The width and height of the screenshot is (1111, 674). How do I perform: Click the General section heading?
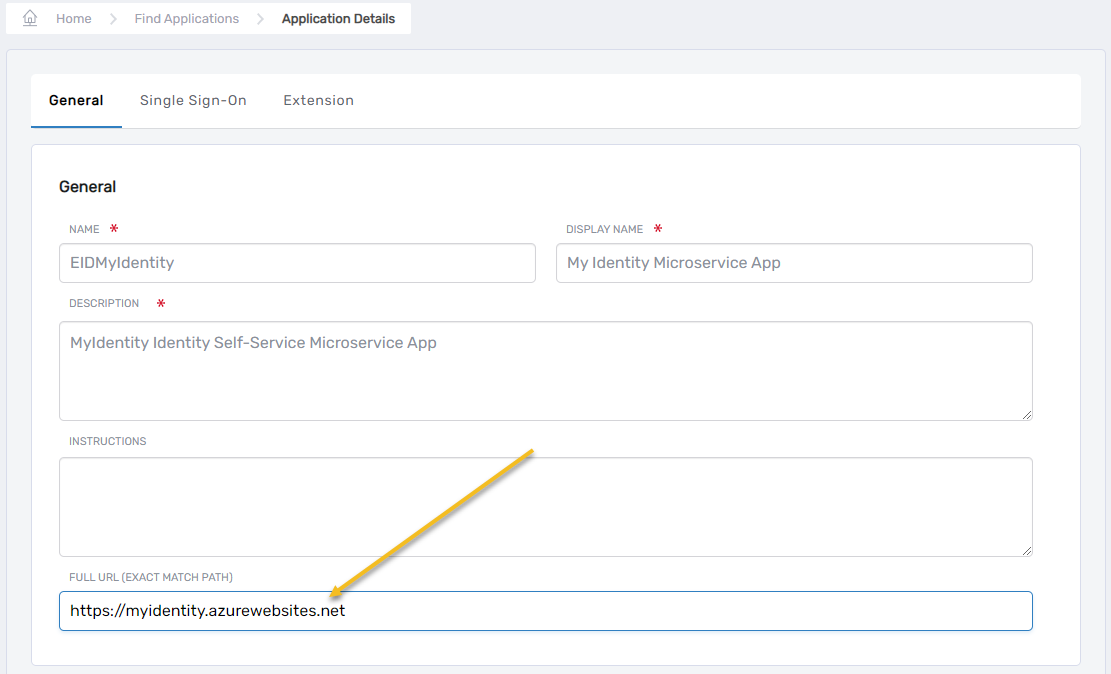[x=88, y=187]
